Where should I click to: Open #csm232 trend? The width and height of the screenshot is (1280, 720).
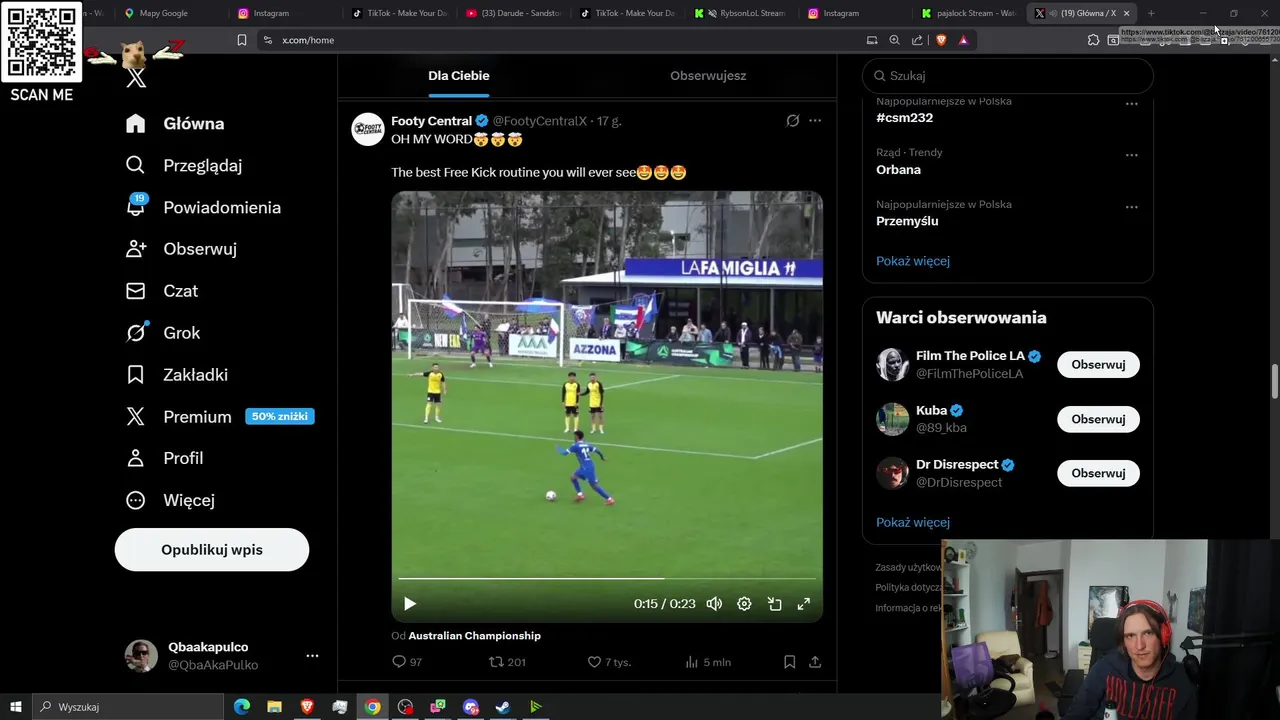(905, 118)
